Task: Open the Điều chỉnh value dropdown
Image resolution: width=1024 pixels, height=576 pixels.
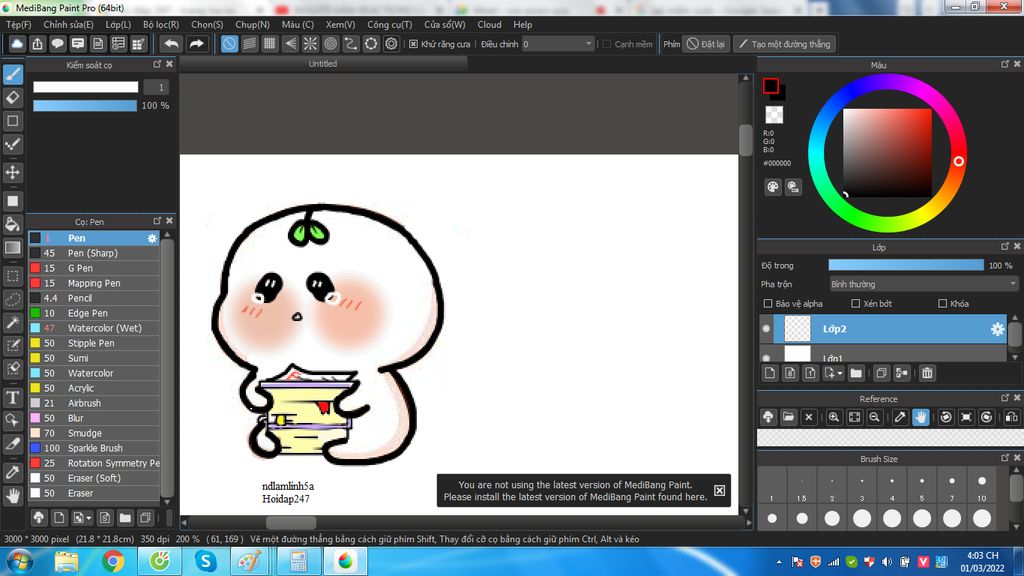Action: [x=558, y=44]
